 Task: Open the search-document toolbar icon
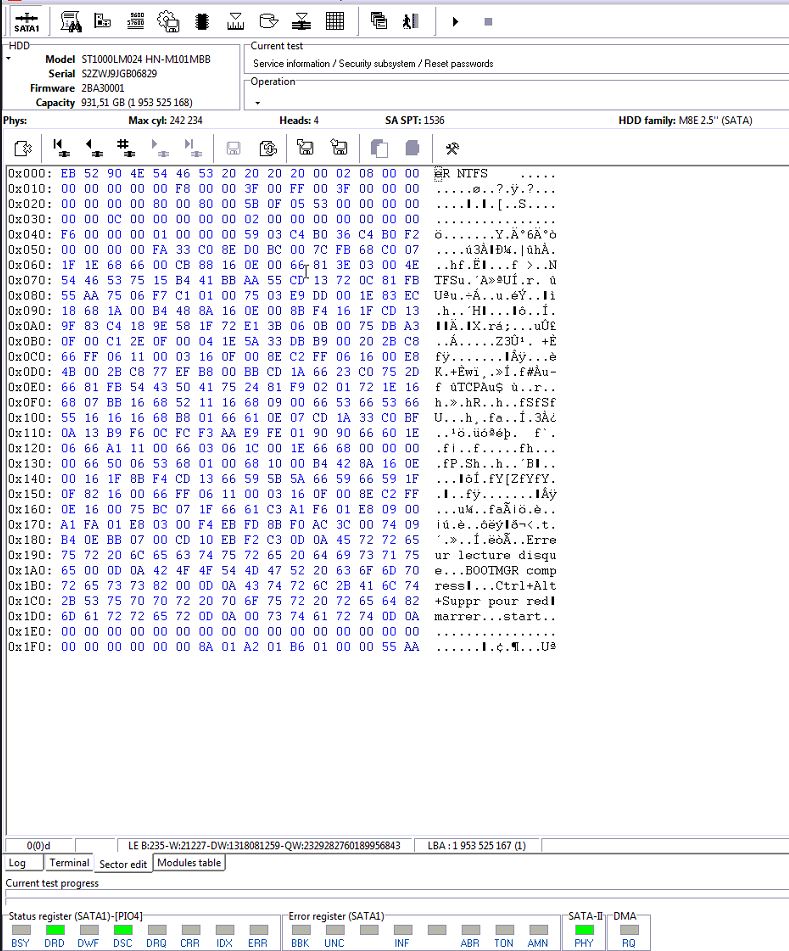pos(72,22)
